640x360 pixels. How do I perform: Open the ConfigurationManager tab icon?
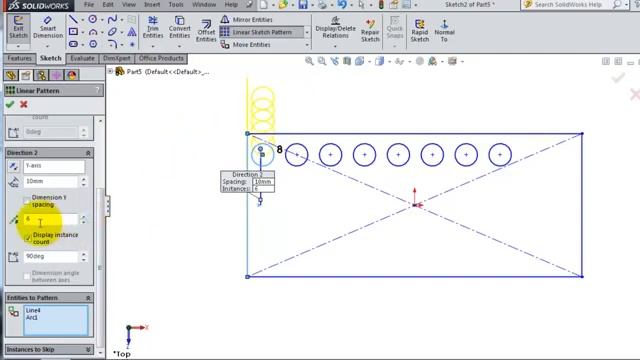41,75
